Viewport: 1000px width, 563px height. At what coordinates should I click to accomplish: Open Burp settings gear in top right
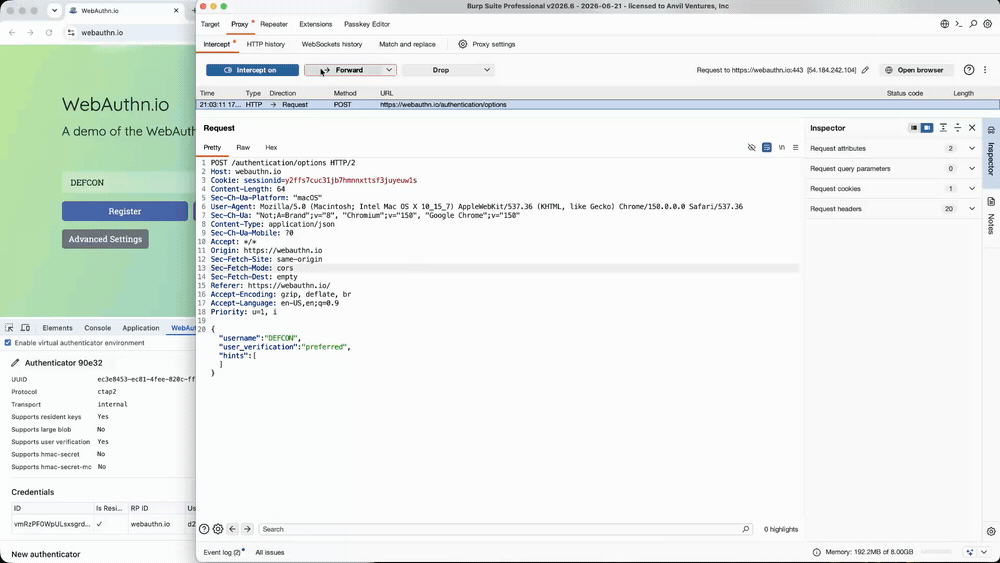[987, 24]
